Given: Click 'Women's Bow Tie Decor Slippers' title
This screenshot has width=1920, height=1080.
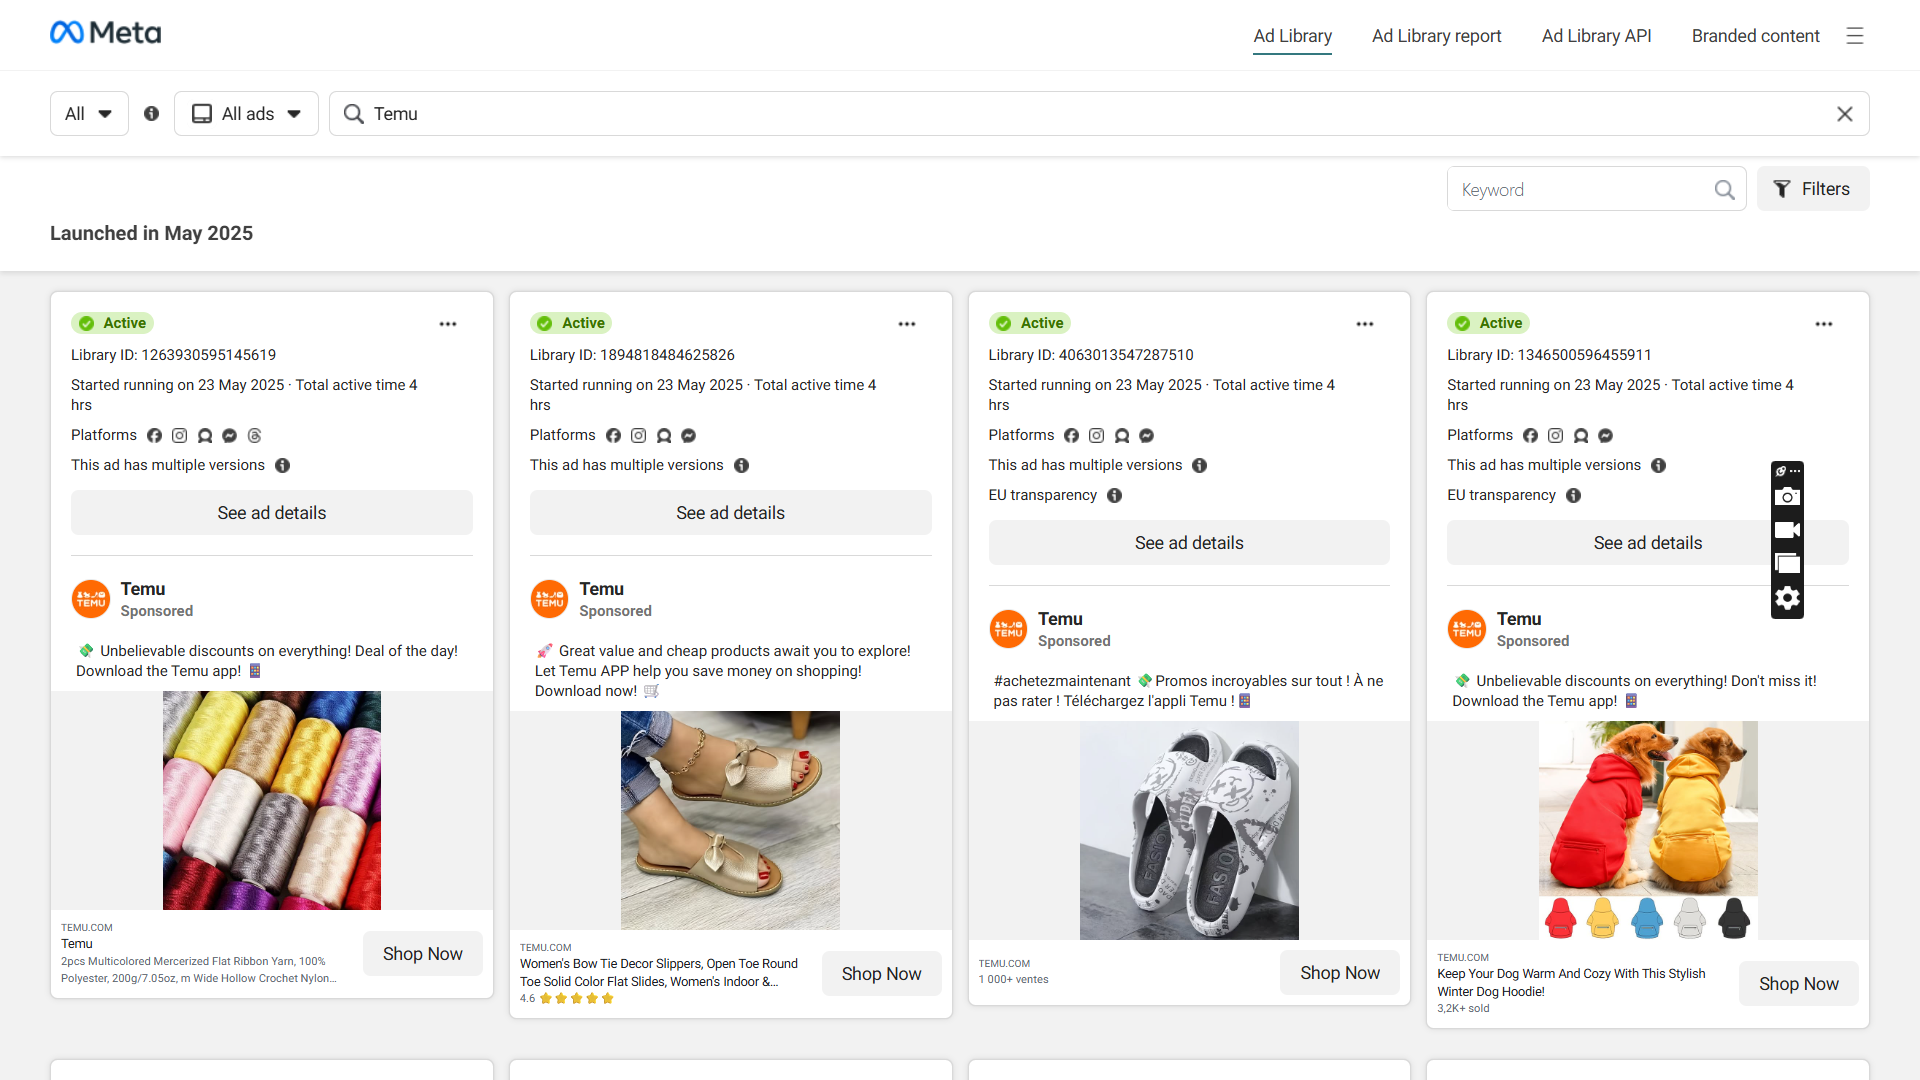Looking at the screenshot, I should (x=659, y=973).
